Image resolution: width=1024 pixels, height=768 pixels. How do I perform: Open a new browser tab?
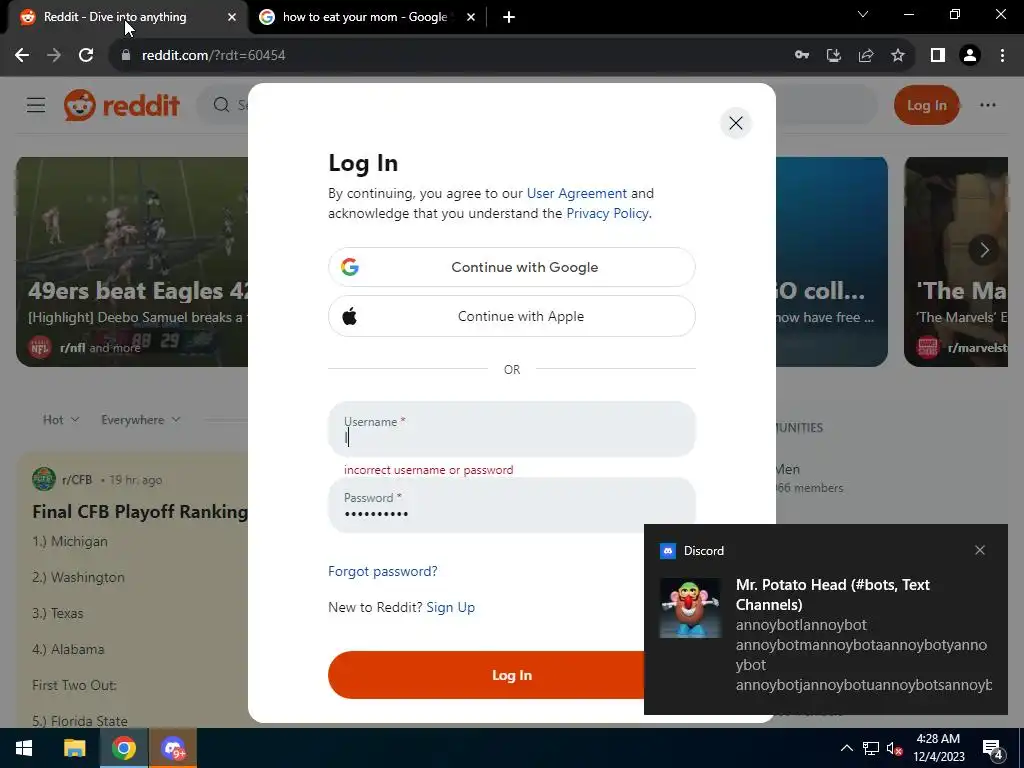point(509,17)
